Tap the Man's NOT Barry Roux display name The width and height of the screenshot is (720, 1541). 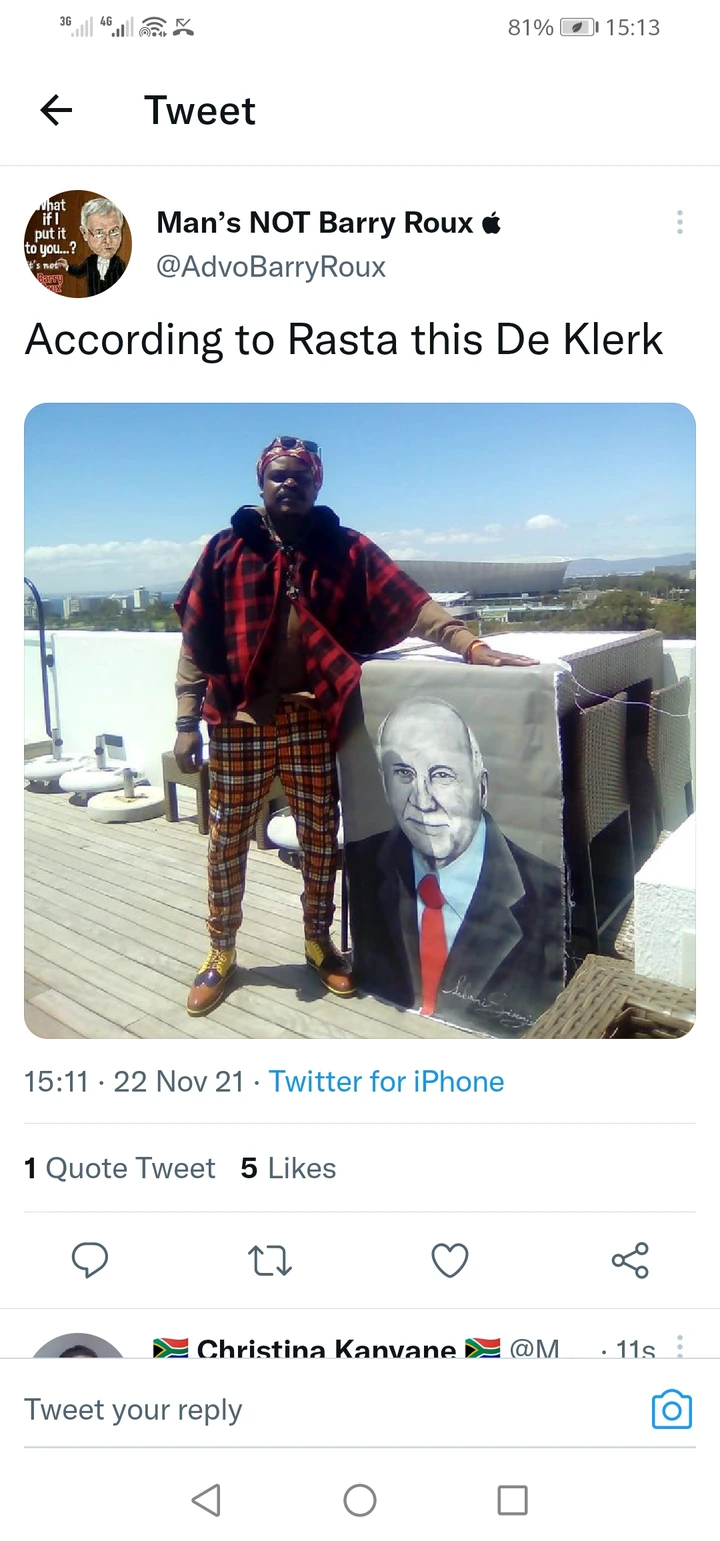(x=315, y=223)
